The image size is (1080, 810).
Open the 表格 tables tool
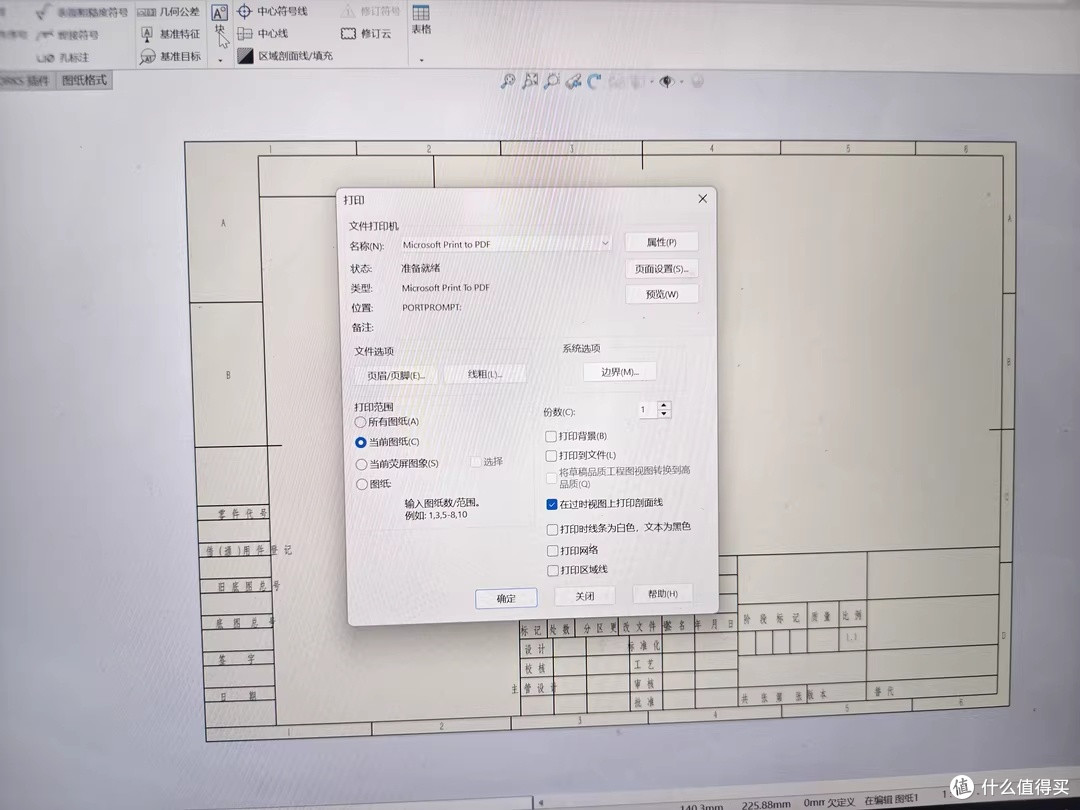coord(421,19)
